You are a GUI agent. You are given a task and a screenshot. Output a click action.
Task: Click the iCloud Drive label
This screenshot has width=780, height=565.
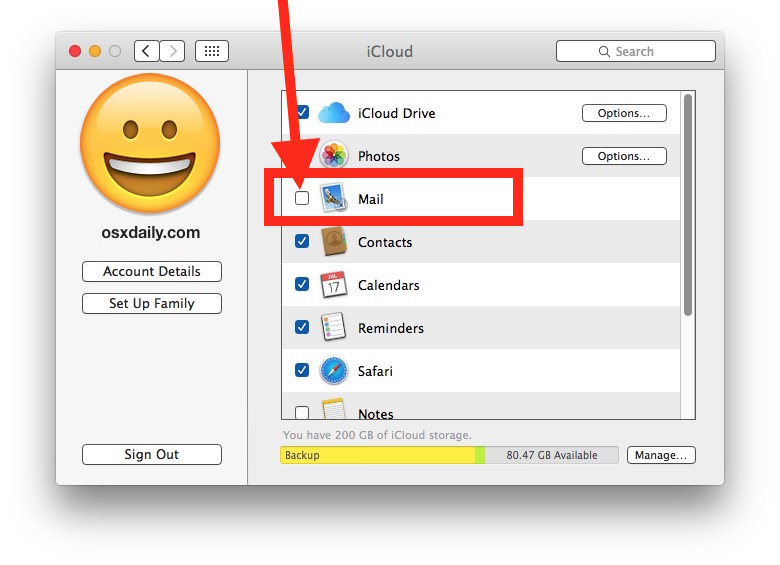(x=396, y=113)
